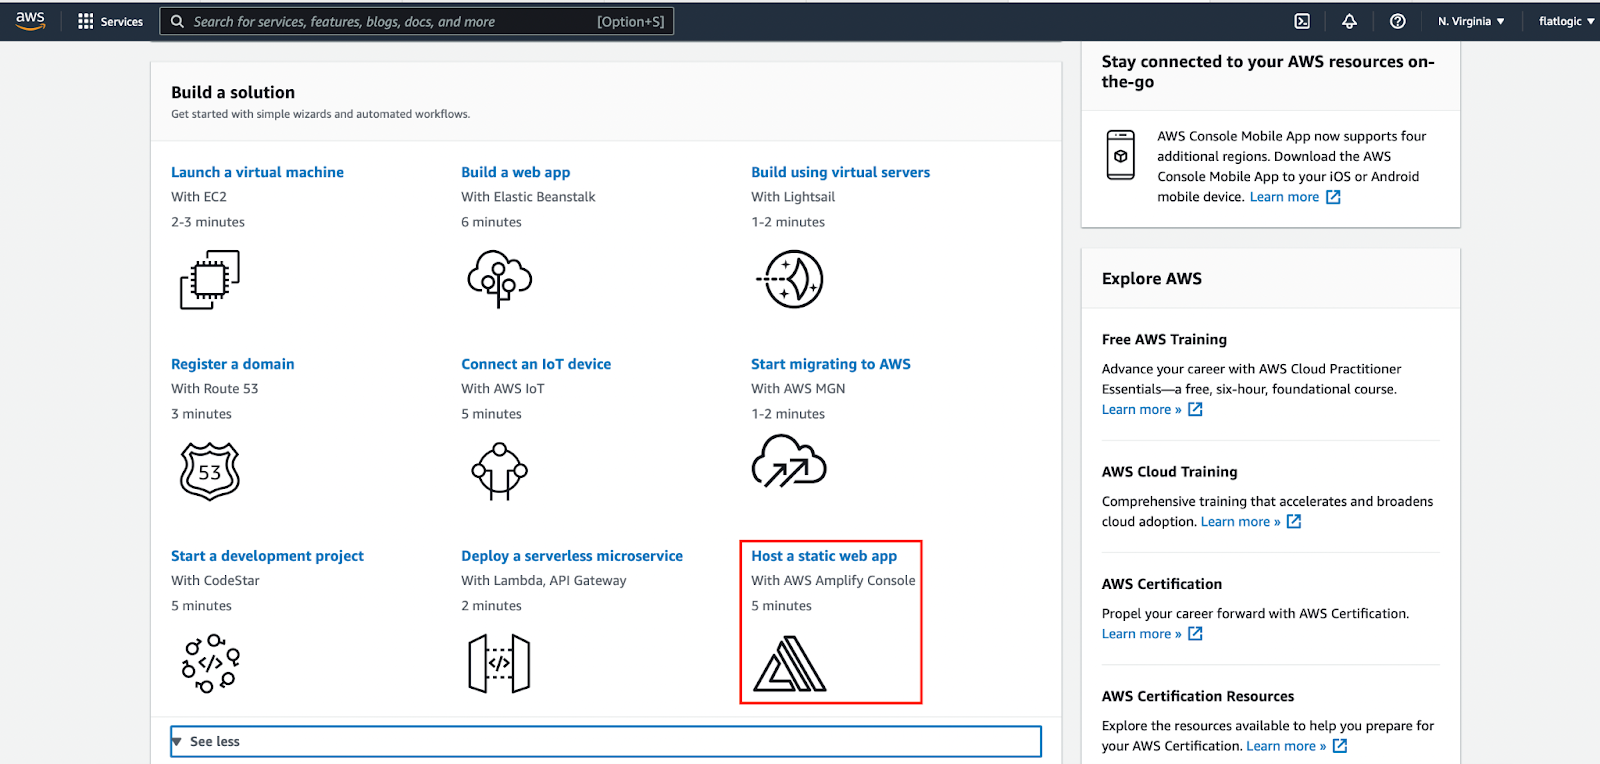Viewport: 1600px width, 764px height.
Task: Click external icon under Certification Resources
Action: tap(1340, 746)
